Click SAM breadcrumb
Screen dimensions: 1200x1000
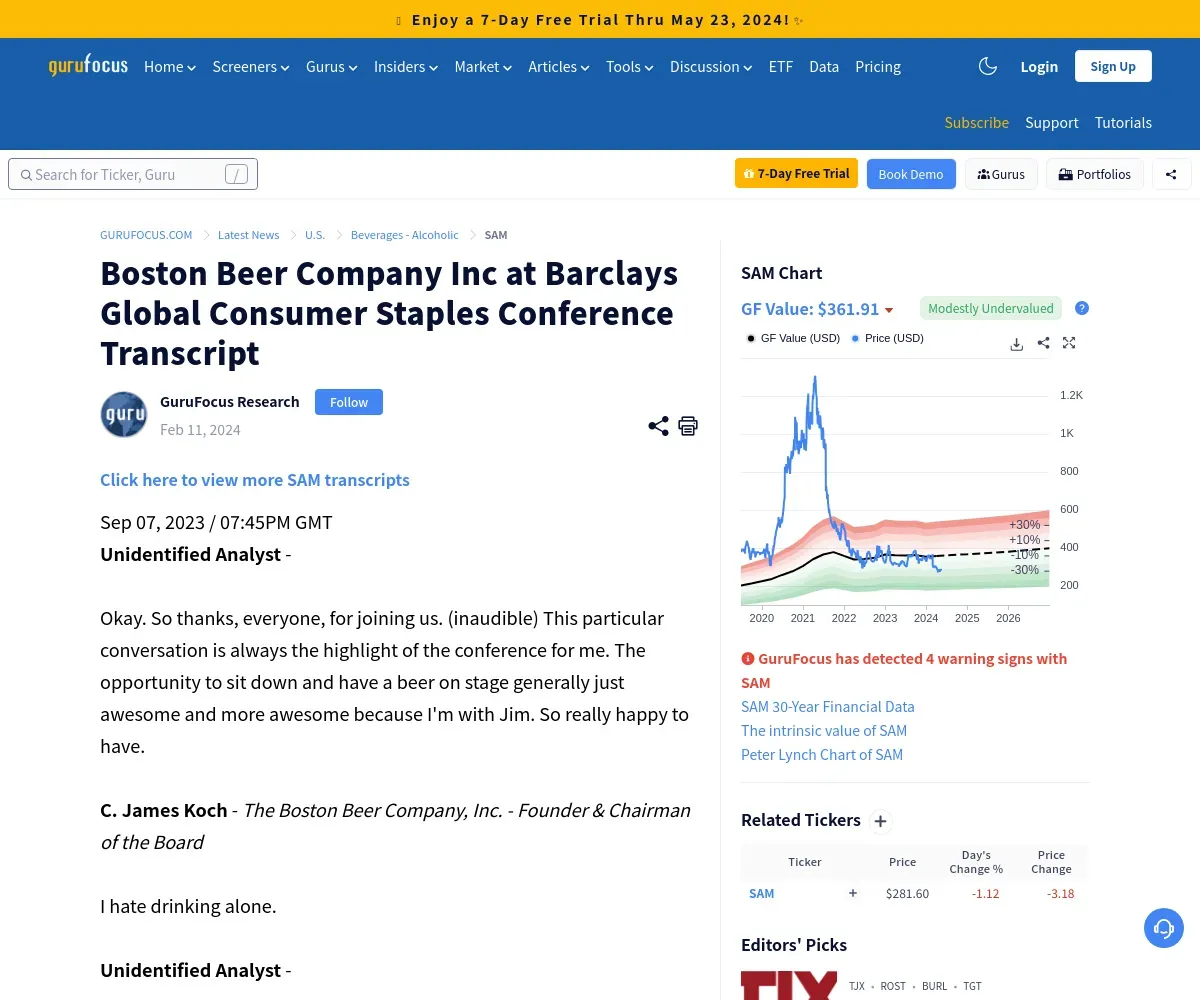[496, 235]
